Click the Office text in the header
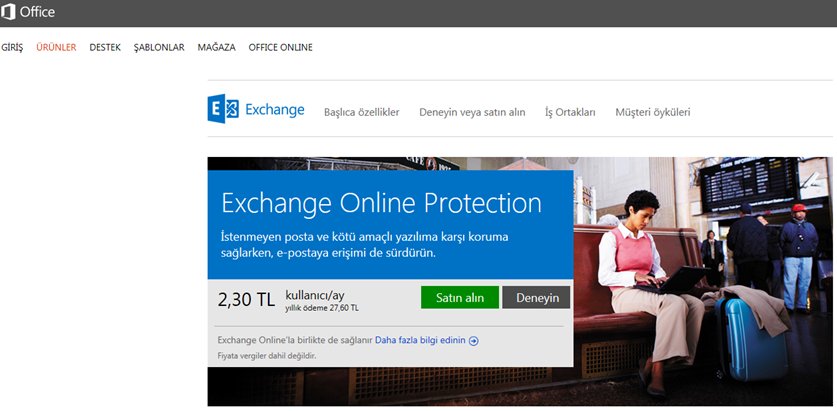The width and height of the screenshot is (837, 411). 37,12
